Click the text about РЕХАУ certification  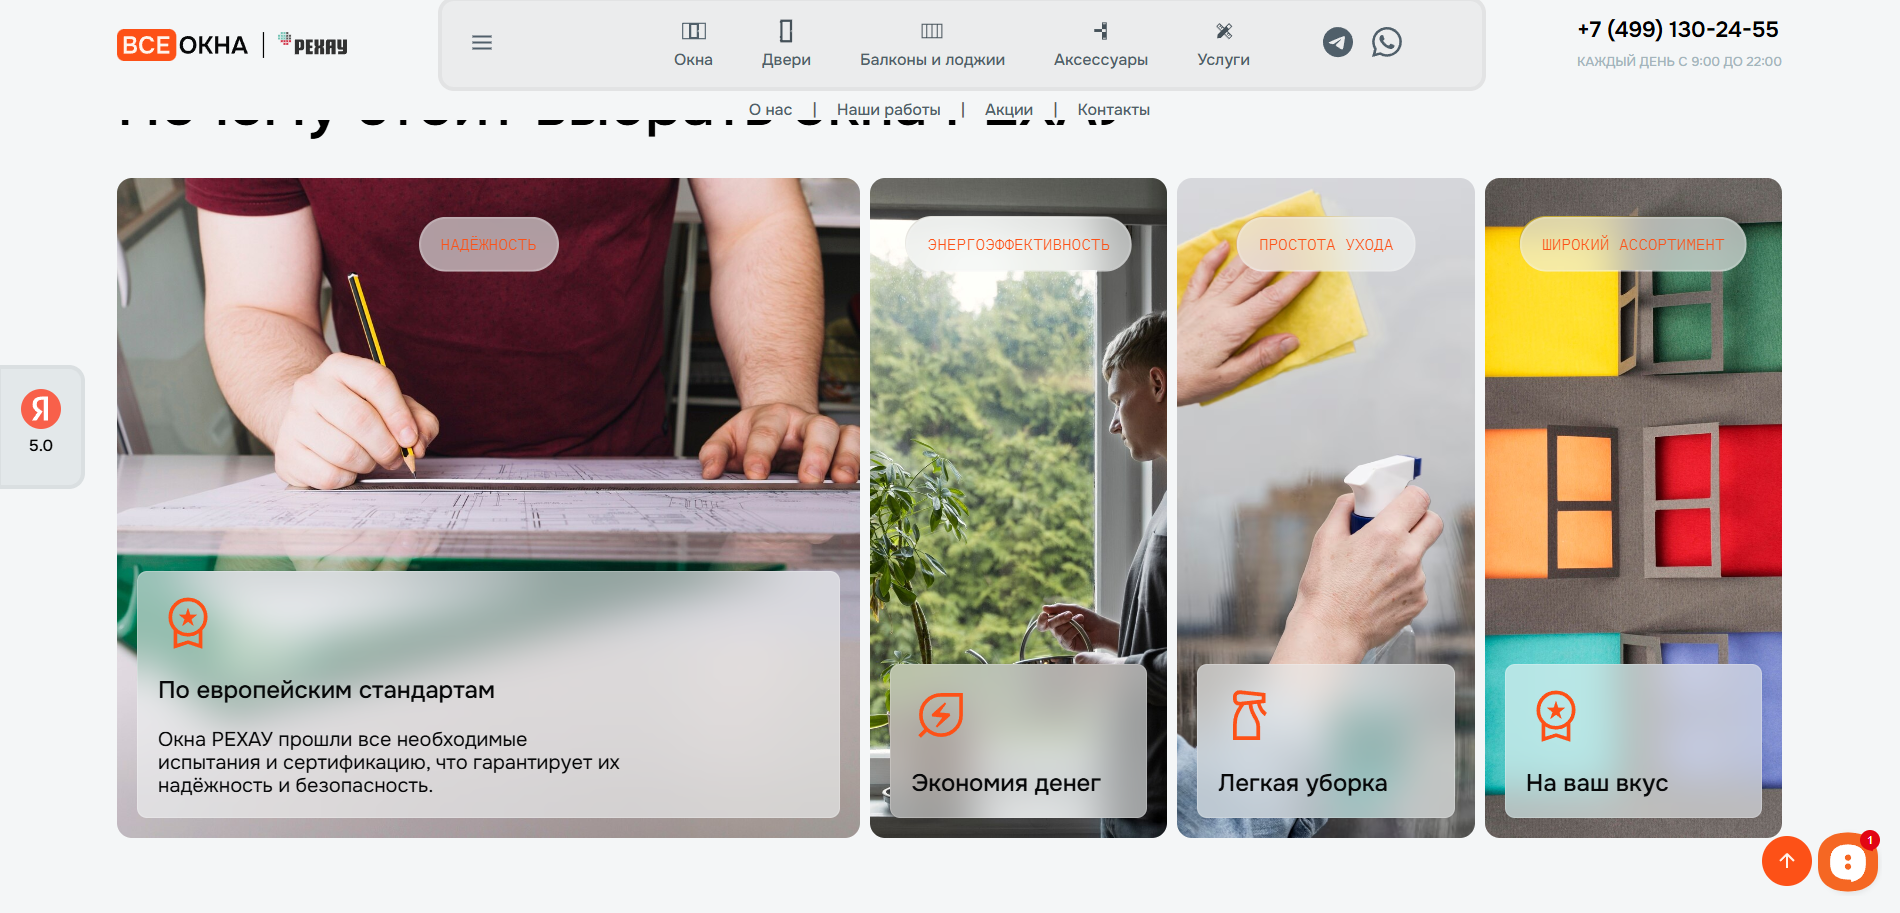(389, 762)
